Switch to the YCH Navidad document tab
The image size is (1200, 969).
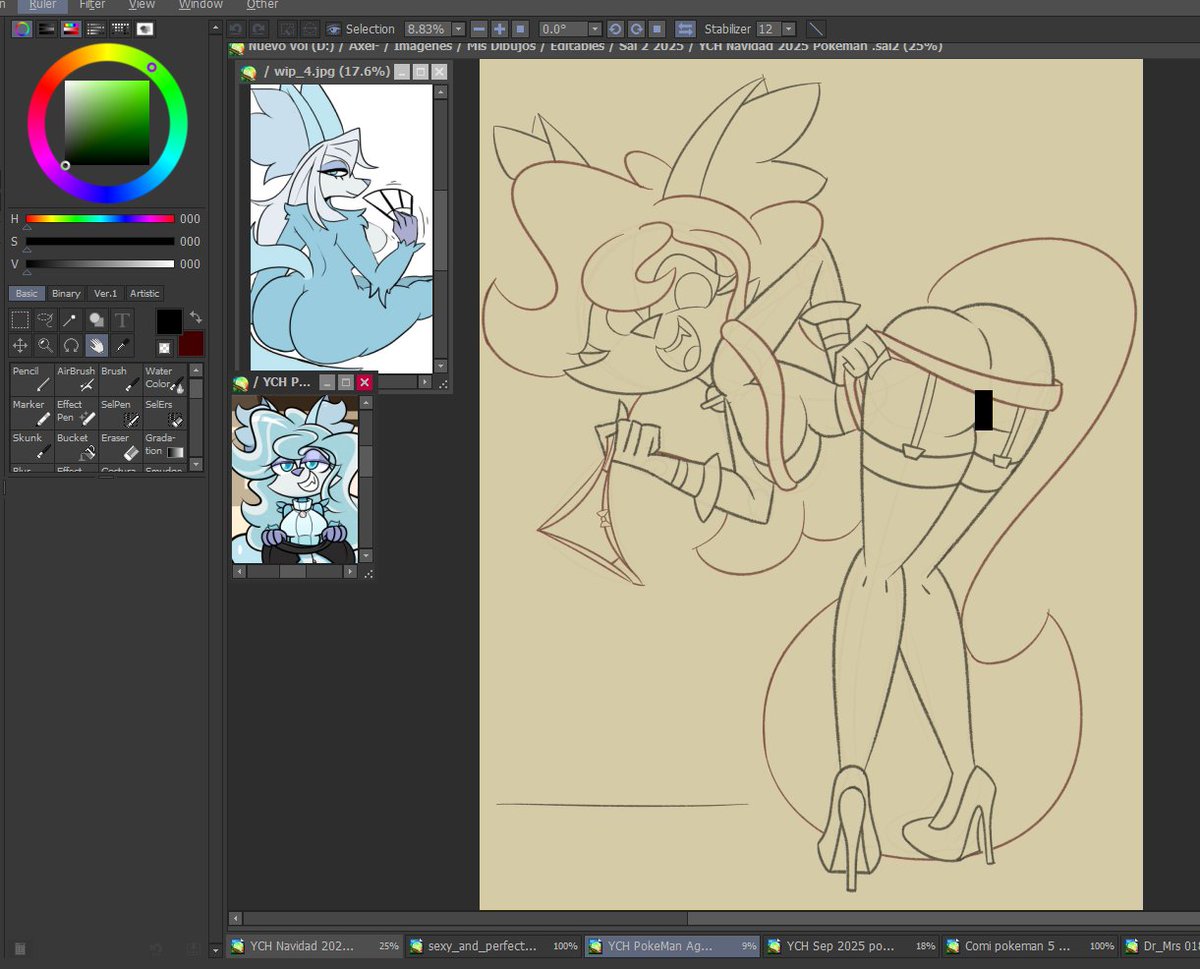(x=315, y=946)
